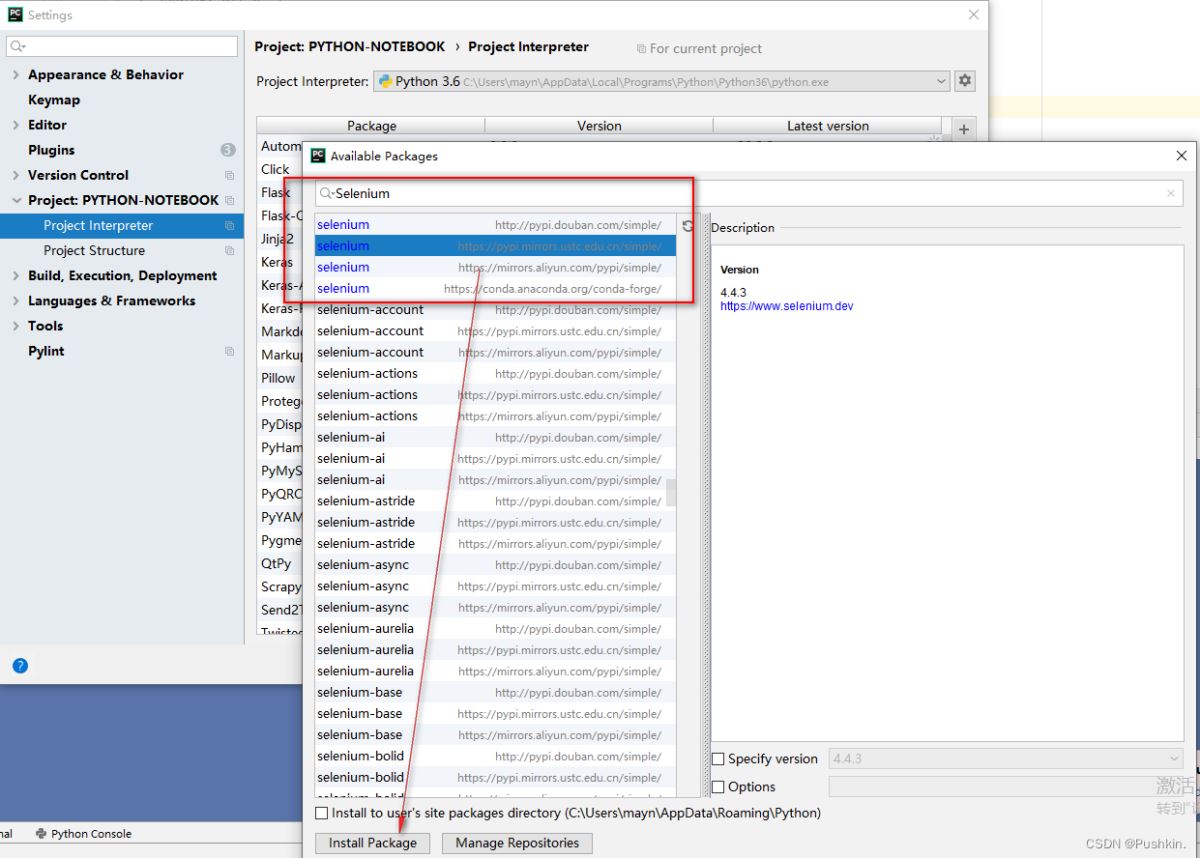Screen dimensions: 1200x858
Task: Select selenium-ai from mirrors.ustc.edu.cn
Action: coord(495,458)
